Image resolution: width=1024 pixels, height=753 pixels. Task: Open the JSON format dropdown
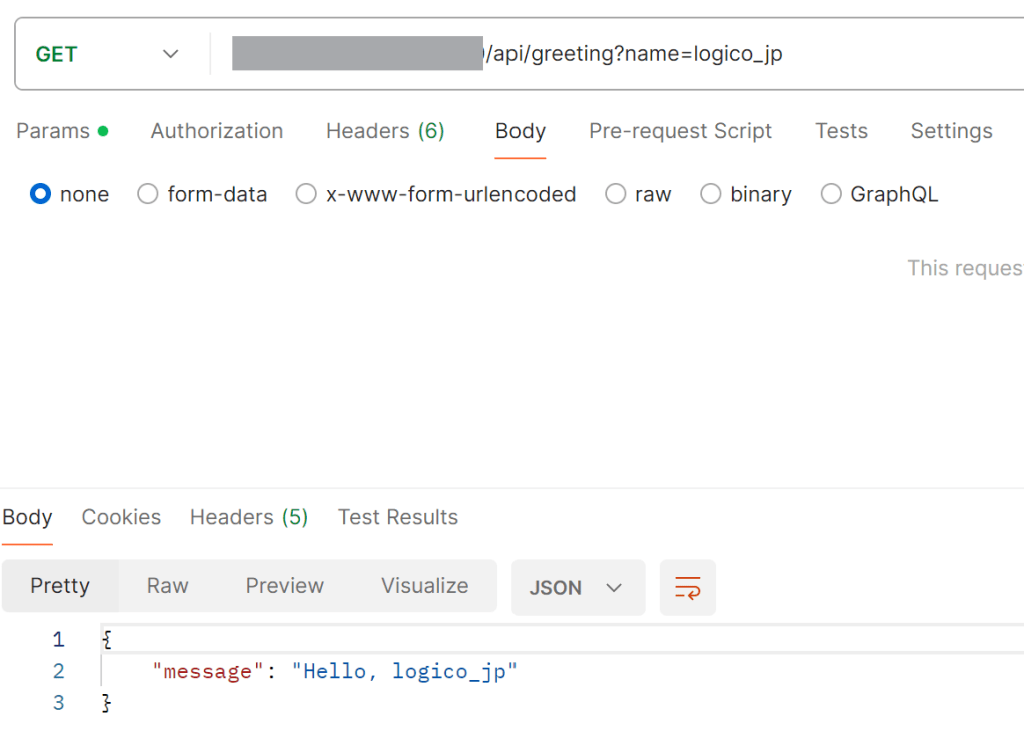pyautogui.click(x=577, y=587)
